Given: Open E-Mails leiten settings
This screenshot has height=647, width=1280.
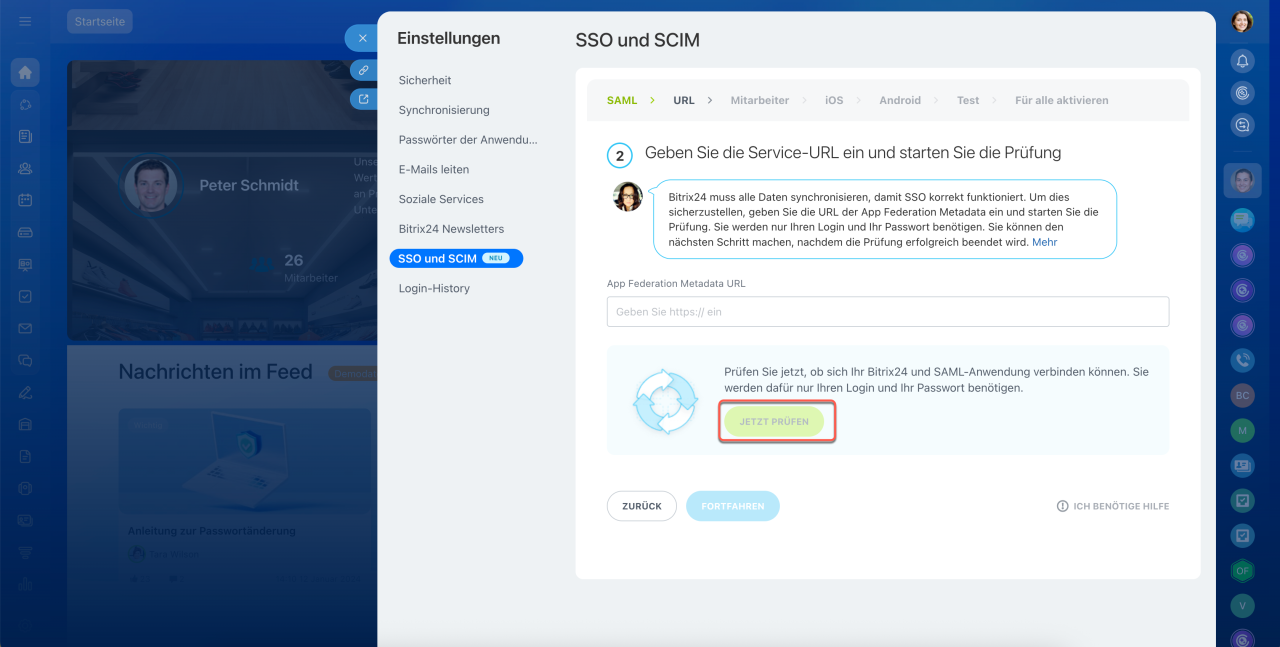Looking at the screenshot, I should (434, 170).
